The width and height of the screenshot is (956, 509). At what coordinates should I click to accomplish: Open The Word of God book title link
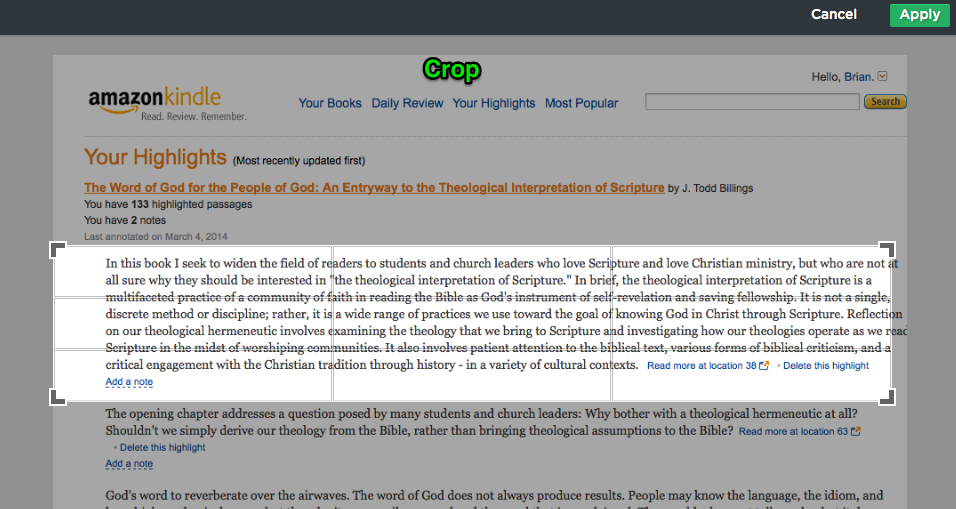point(374,188)
